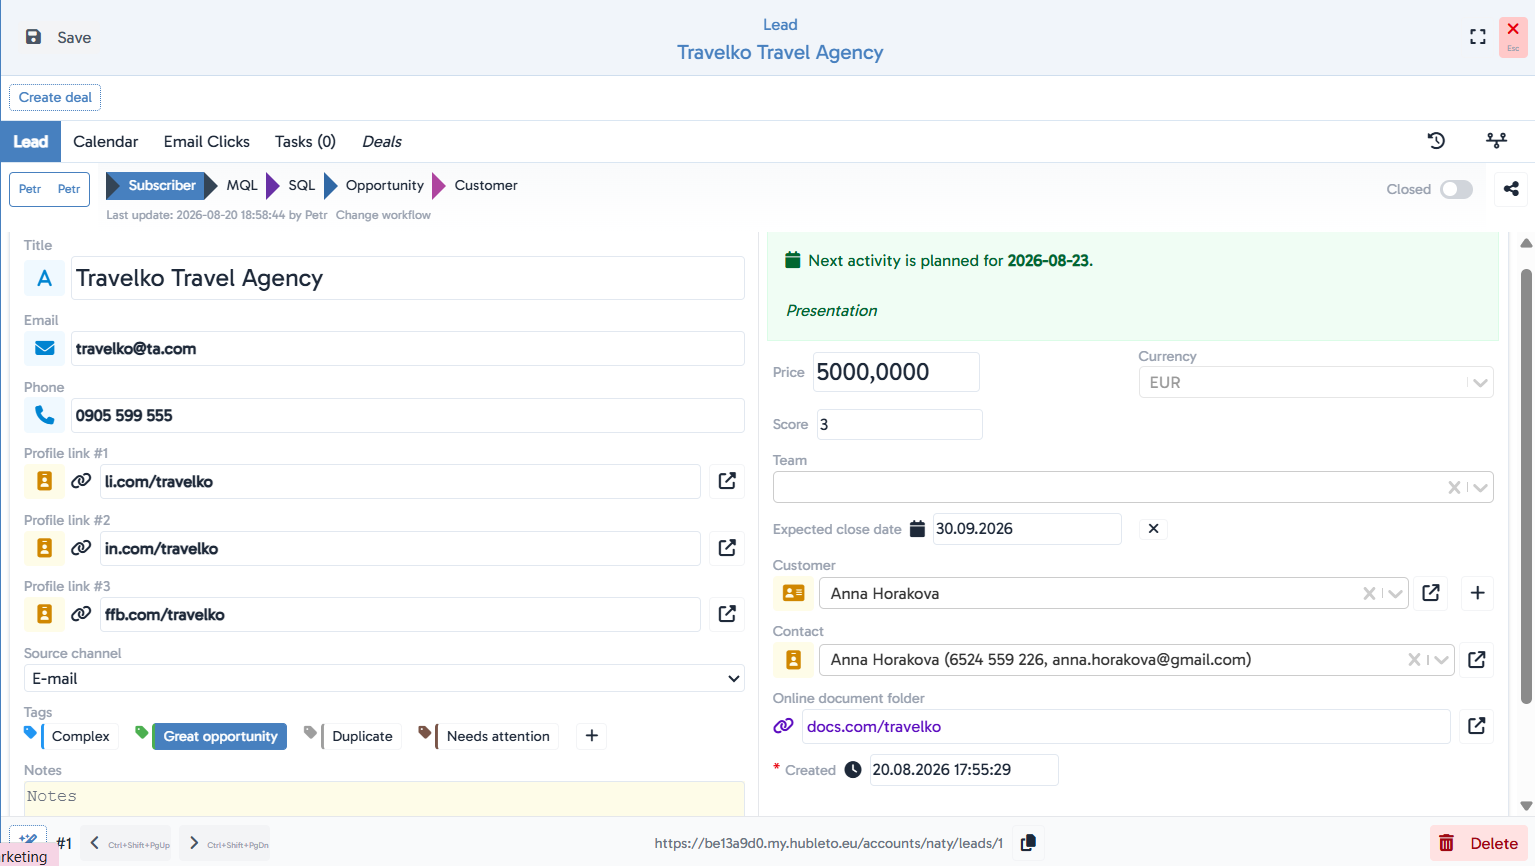Click the calendar icon for close date
This screenshot has height=866, width=1535.
click(x=917, y=529)
